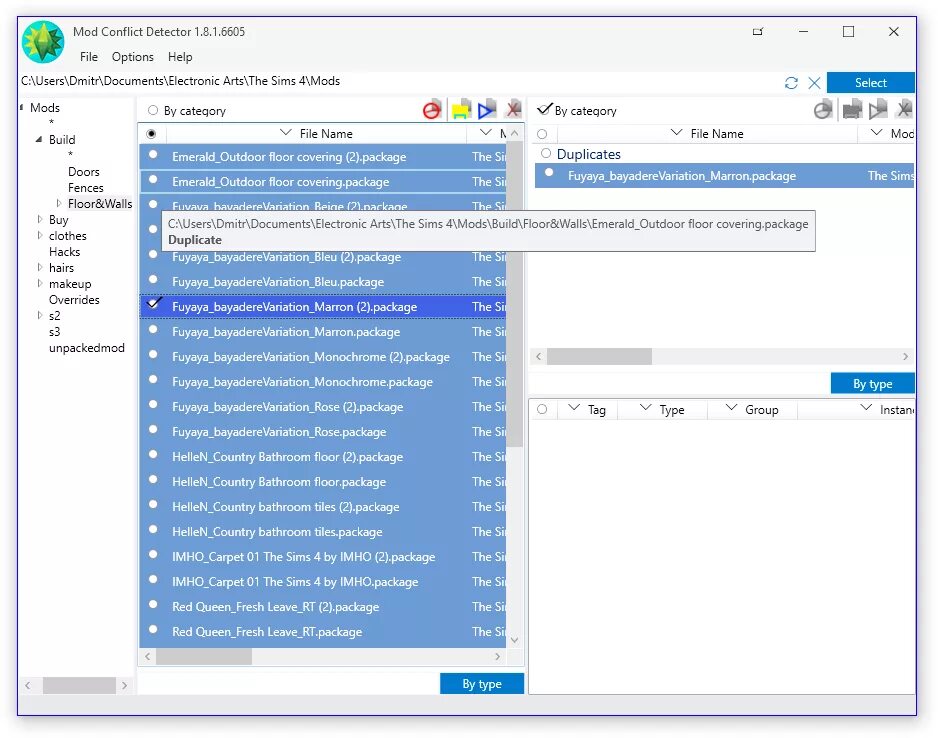This screenshot has width=938, height=738.
Task: Select HelleN_Country bathroom tiles (2).package row
Action: (x=323, y=507)
